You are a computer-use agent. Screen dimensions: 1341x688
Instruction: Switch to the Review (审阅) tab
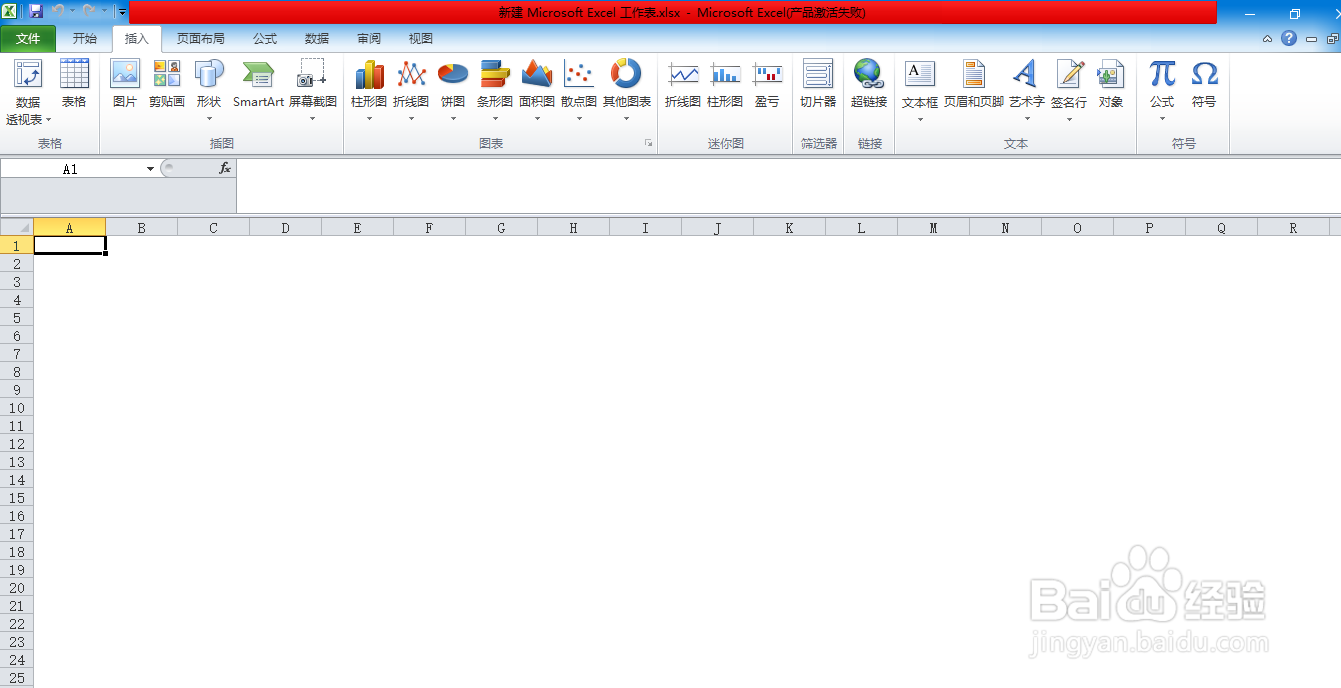pos(369,39)
